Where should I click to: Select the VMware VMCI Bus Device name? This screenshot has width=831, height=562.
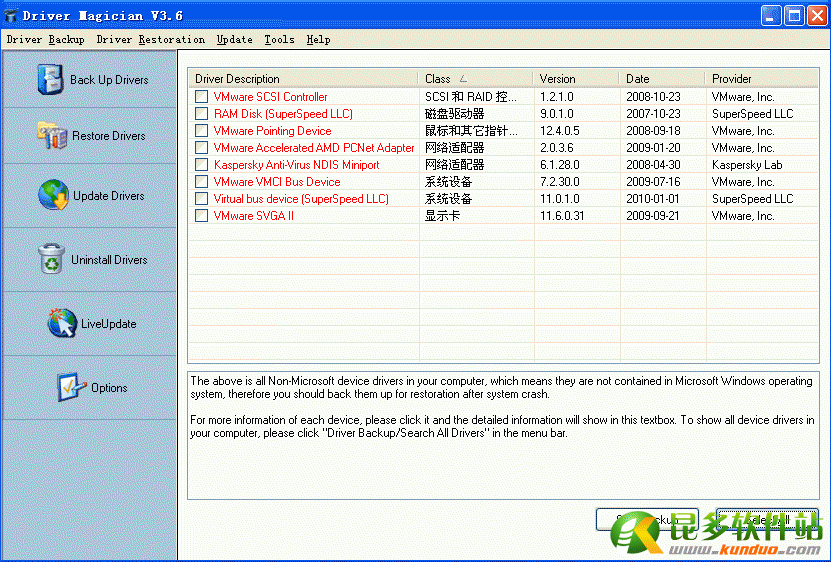coord(277,181)
